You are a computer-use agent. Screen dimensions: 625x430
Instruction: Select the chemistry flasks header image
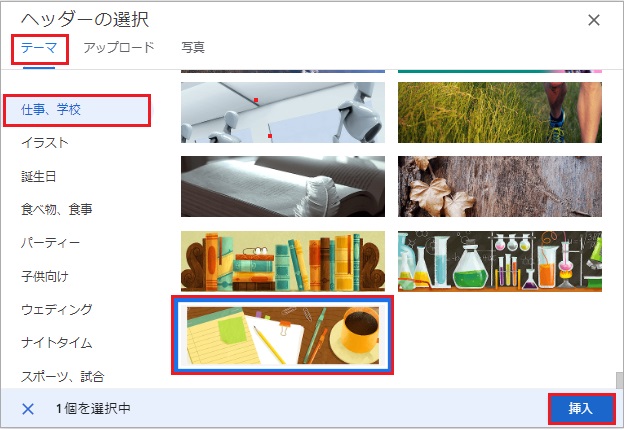pos(500,261)
